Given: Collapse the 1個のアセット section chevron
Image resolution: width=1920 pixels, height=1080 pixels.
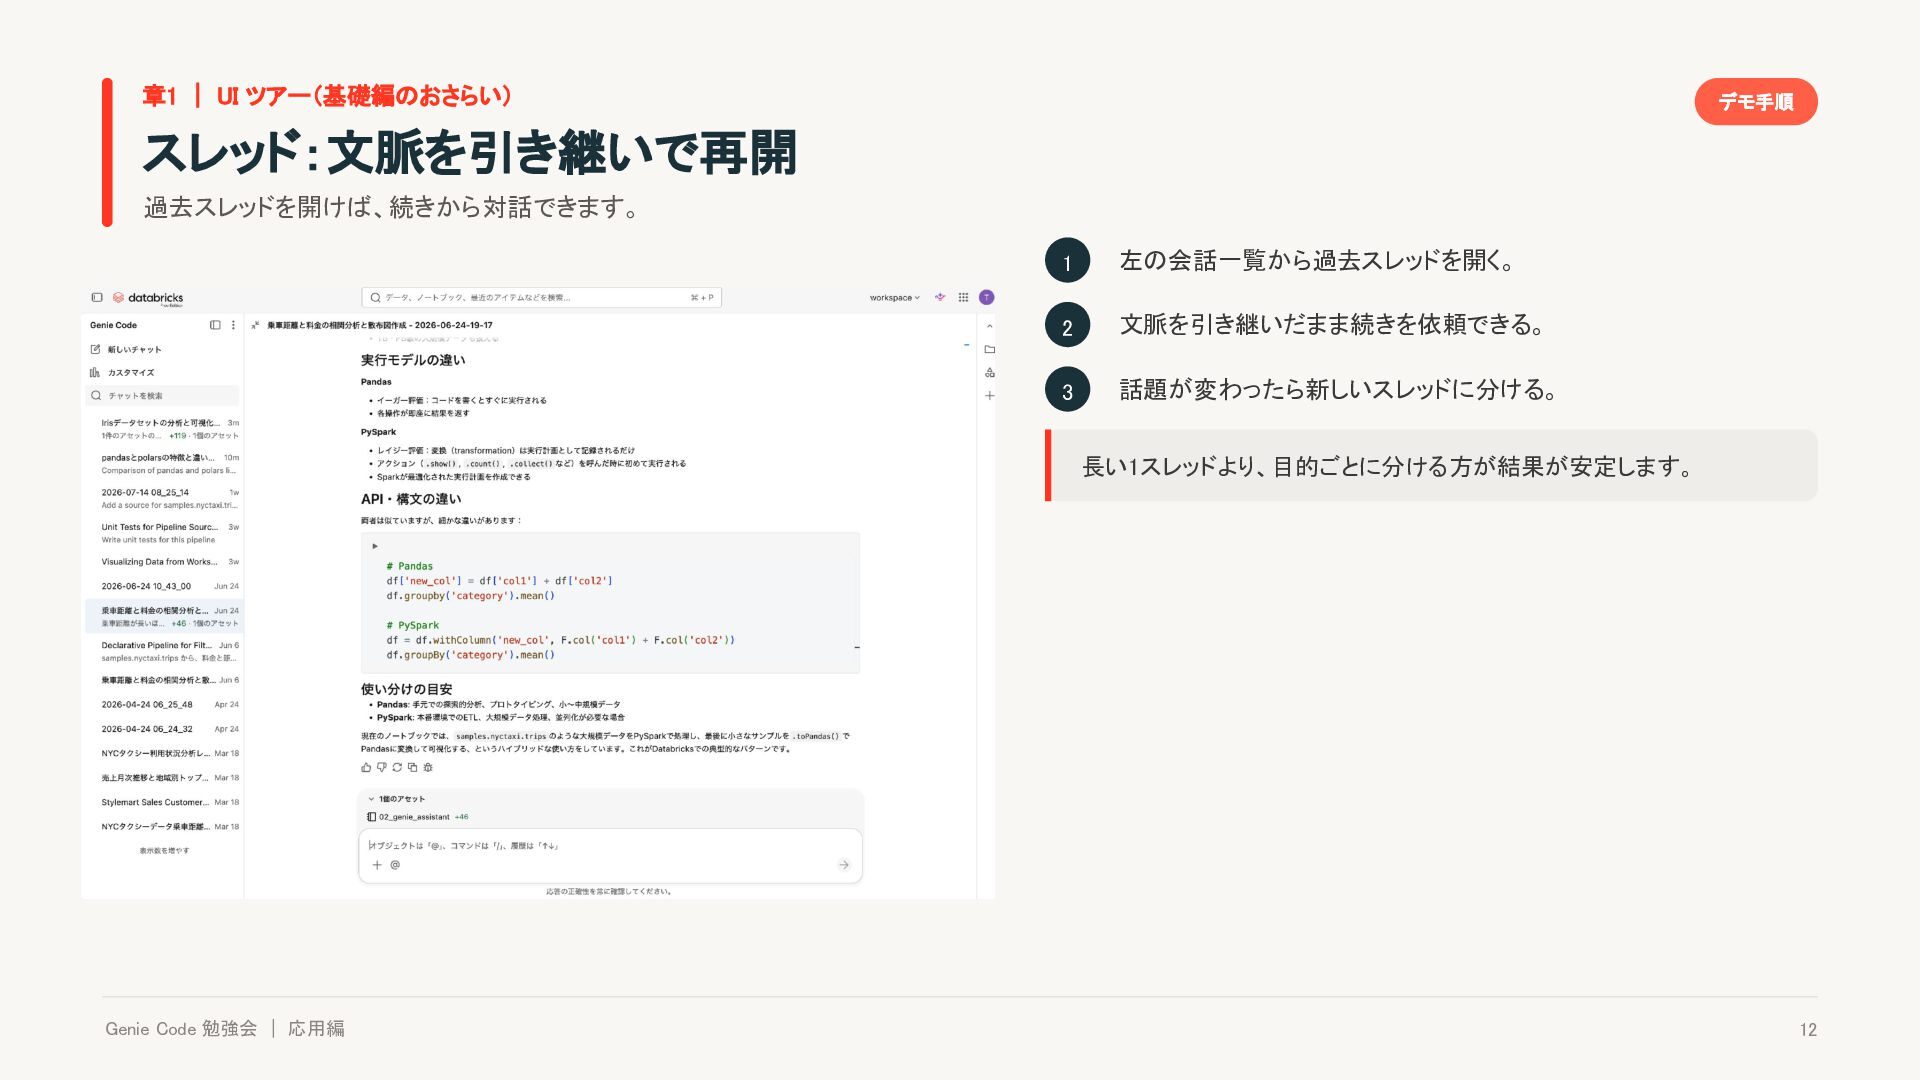Looking at the screenshot, I should tap(371, 799).
